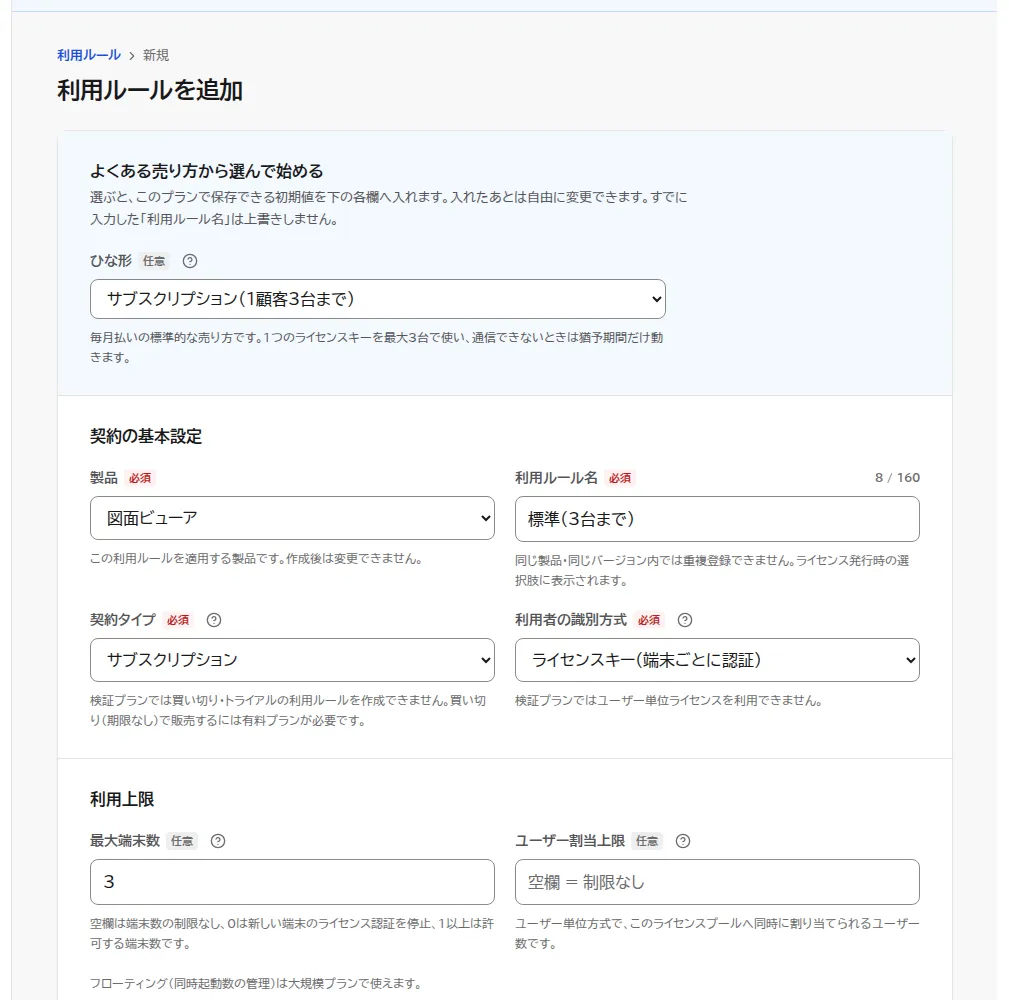1009x1000 pixels.
Task: Open help icon next to ひな形 label
Action: click(x=190, y=261)
